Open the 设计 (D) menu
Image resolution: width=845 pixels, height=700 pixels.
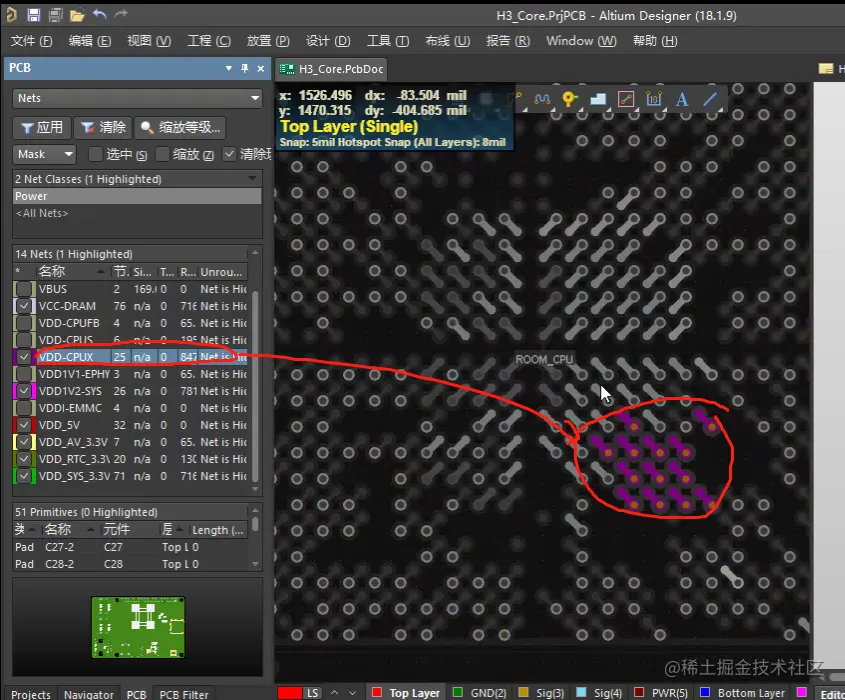(328, 41)
